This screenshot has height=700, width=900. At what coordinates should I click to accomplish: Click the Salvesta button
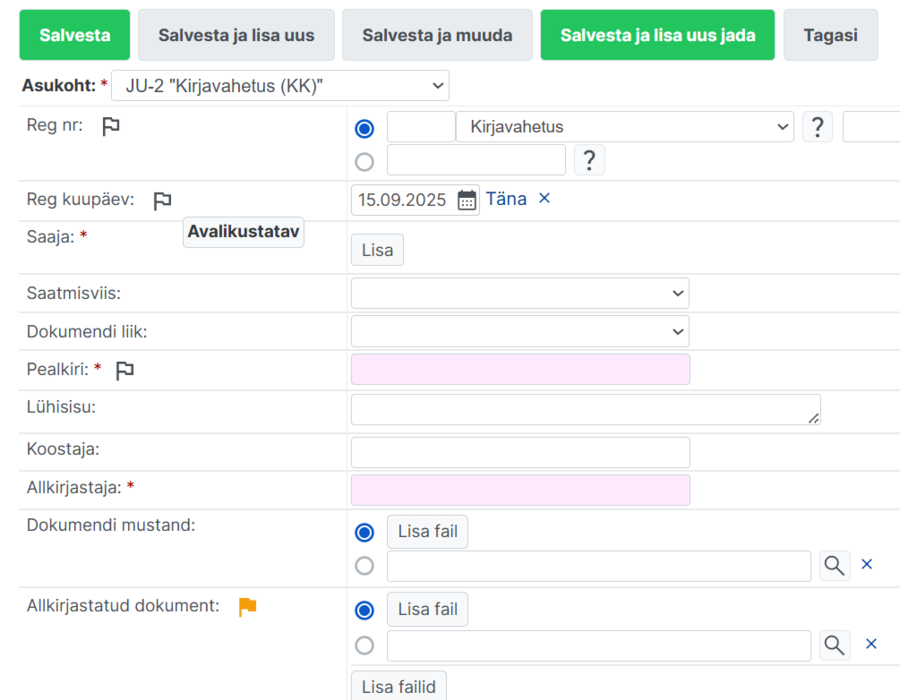pyautogui.click(x=75, y=35)
